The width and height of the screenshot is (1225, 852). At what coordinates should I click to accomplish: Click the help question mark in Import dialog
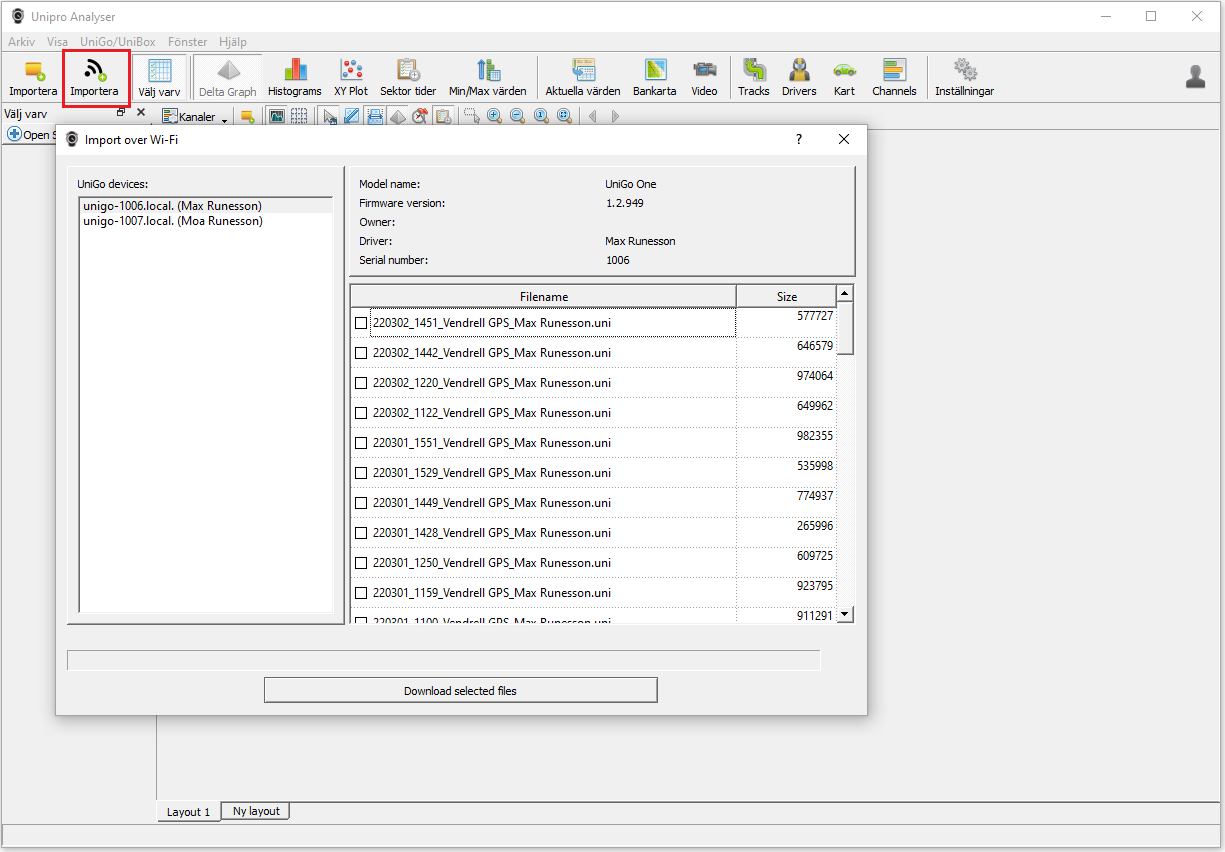click(x=799, y=140)
